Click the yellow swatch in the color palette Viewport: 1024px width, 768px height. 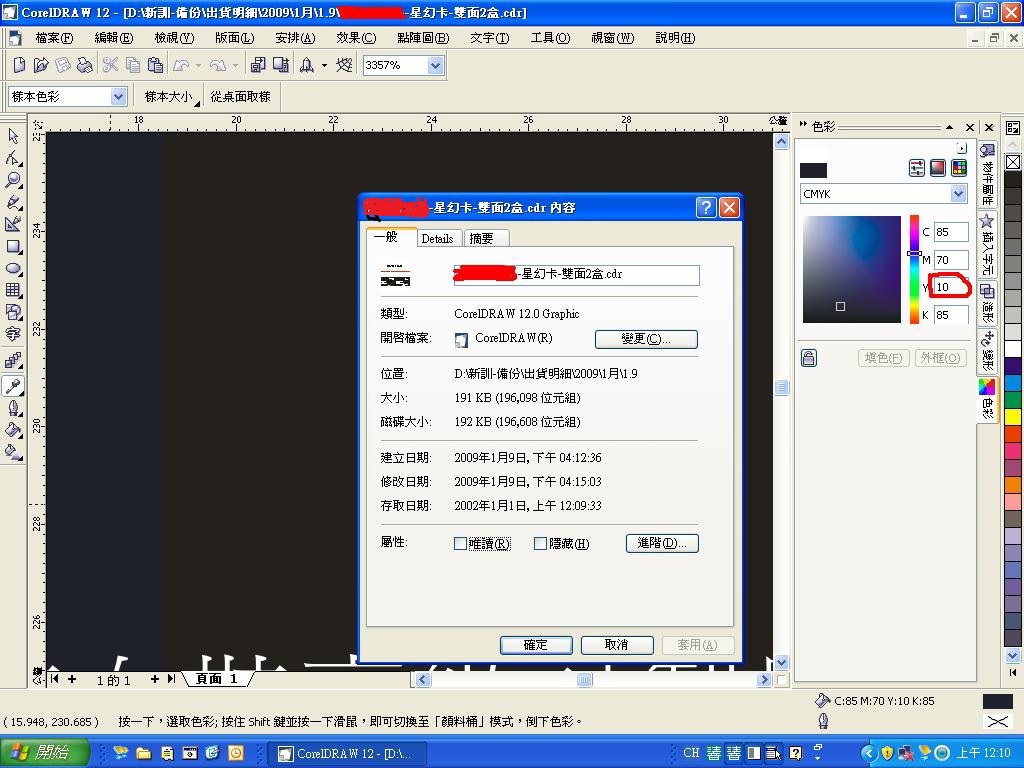tap(1012, 416)
